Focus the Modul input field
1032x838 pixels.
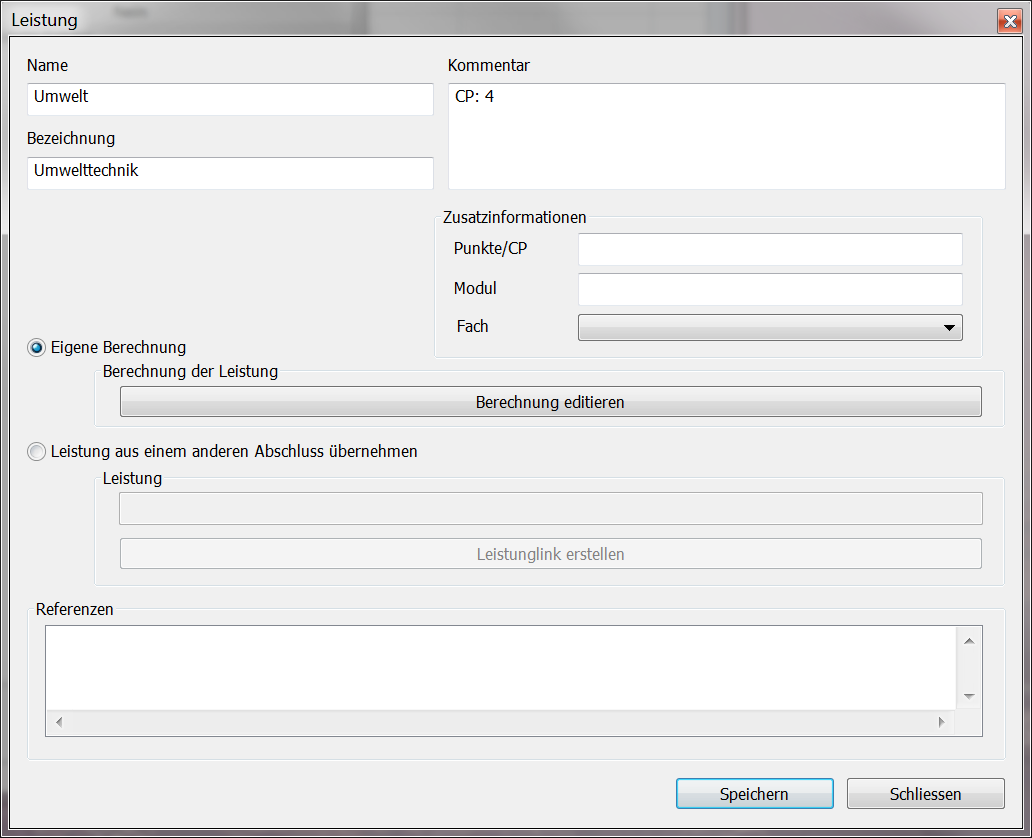coord(769,289)
